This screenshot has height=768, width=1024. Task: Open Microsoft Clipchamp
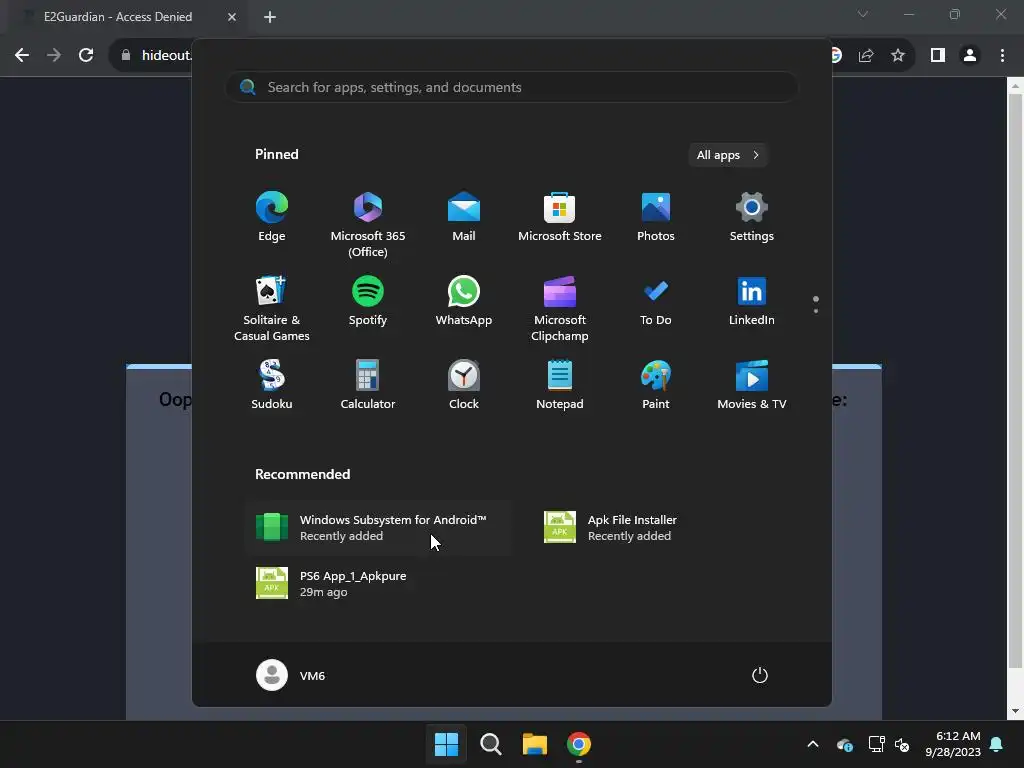coord(560,308)
